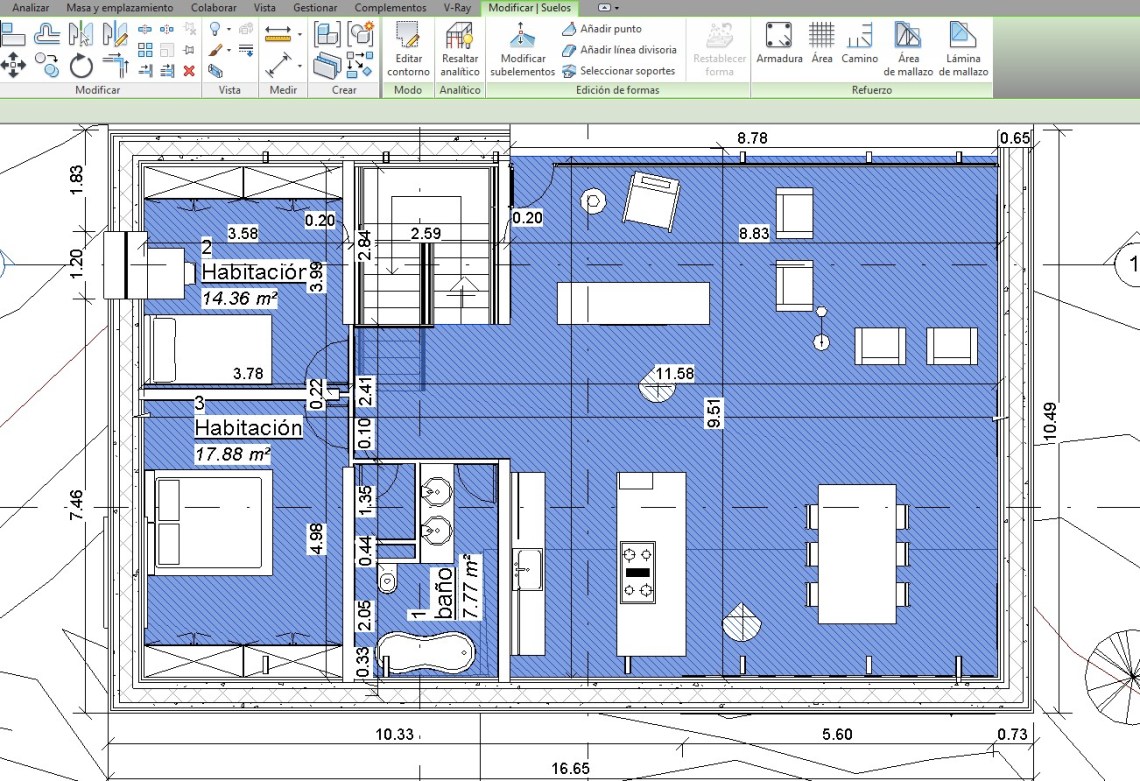Click the red X delete icon
Viewport: 1140px width, 781px height.
pyautogui.click(x=189, y=71)
